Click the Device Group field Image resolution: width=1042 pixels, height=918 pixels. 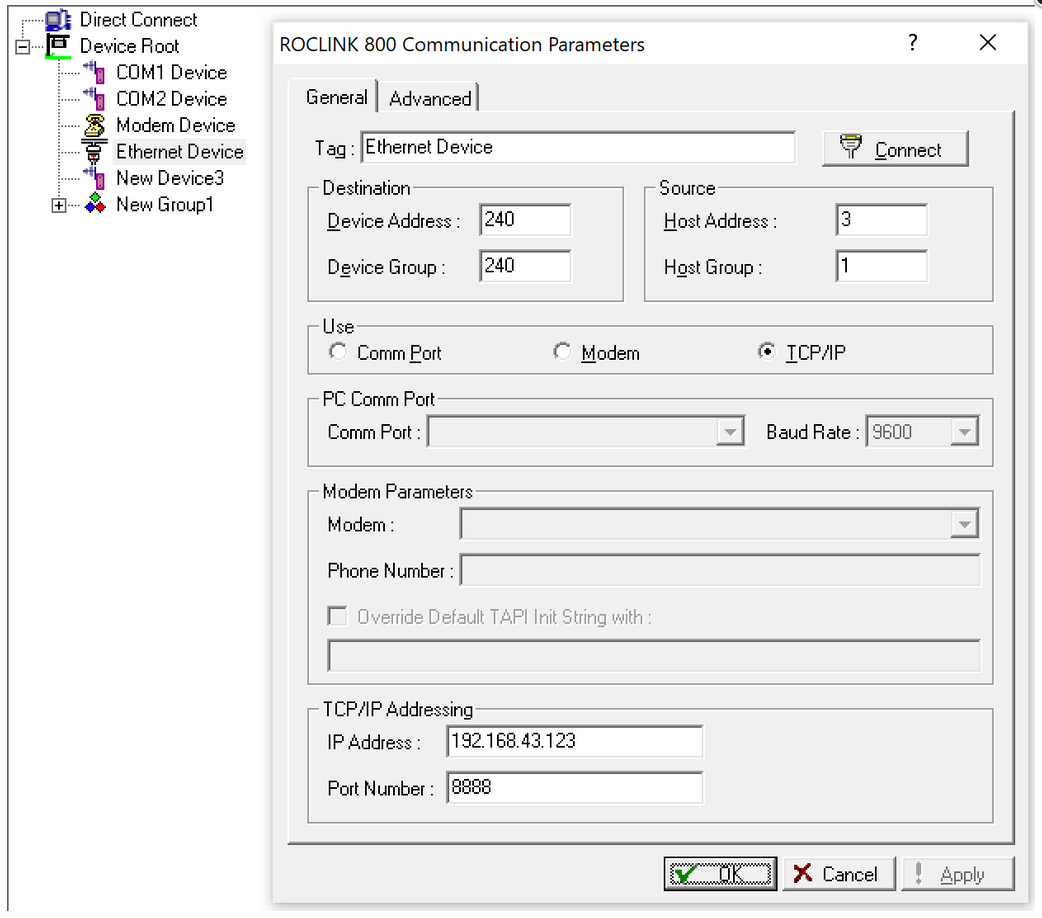[525, 266]
